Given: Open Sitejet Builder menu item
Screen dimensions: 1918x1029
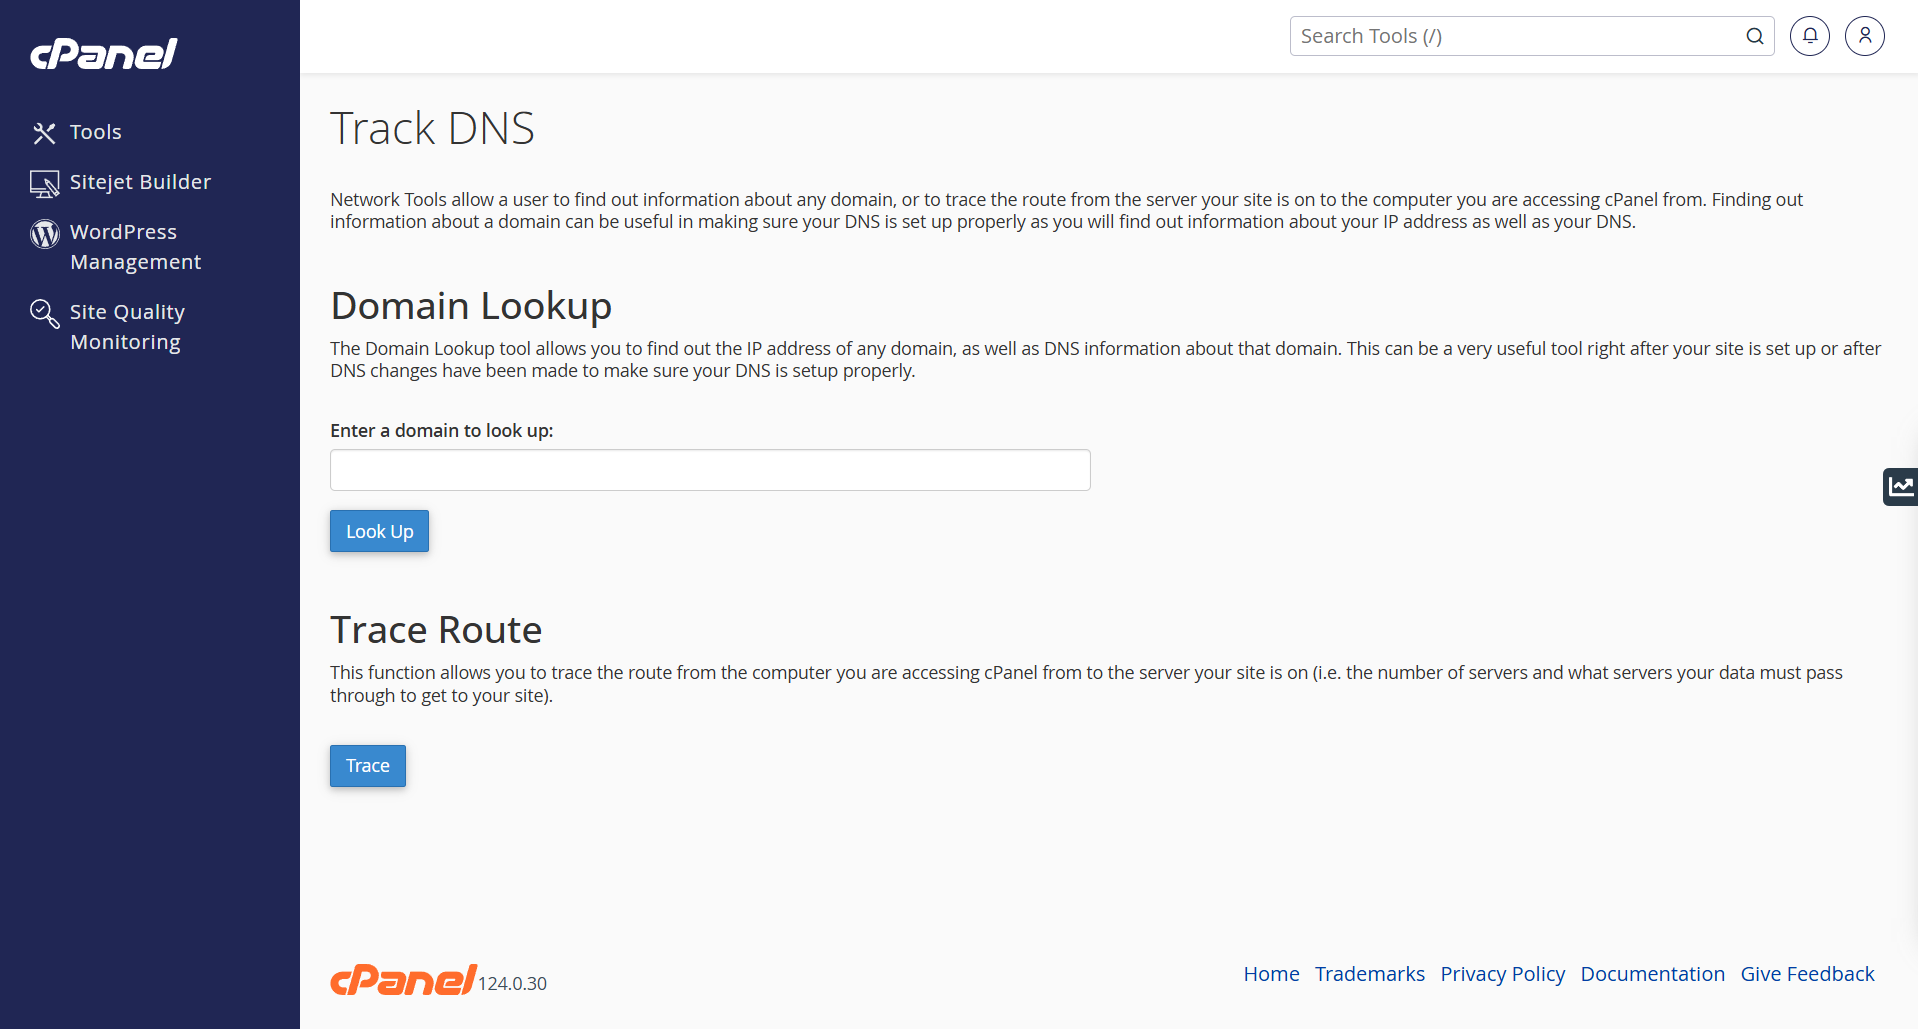Looking at the screenshot, I should tap(141, 182).
